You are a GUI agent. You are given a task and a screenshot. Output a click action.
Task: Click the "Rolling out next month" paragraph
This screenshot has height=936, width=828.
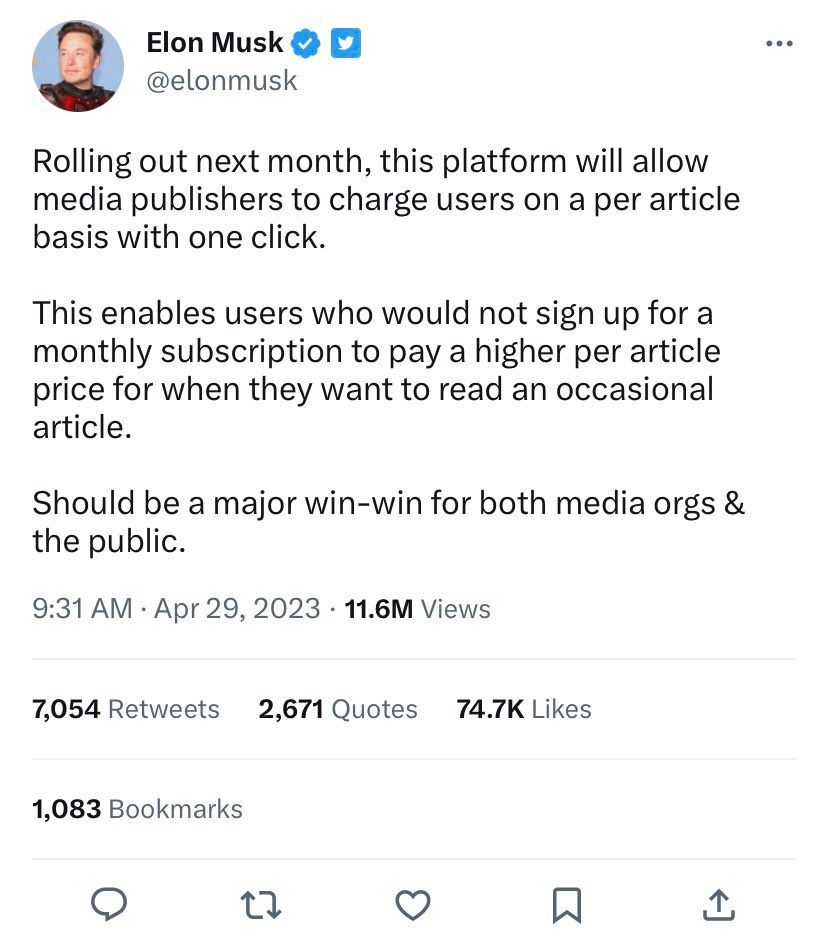pyautogui.click(x=386, y=199)
